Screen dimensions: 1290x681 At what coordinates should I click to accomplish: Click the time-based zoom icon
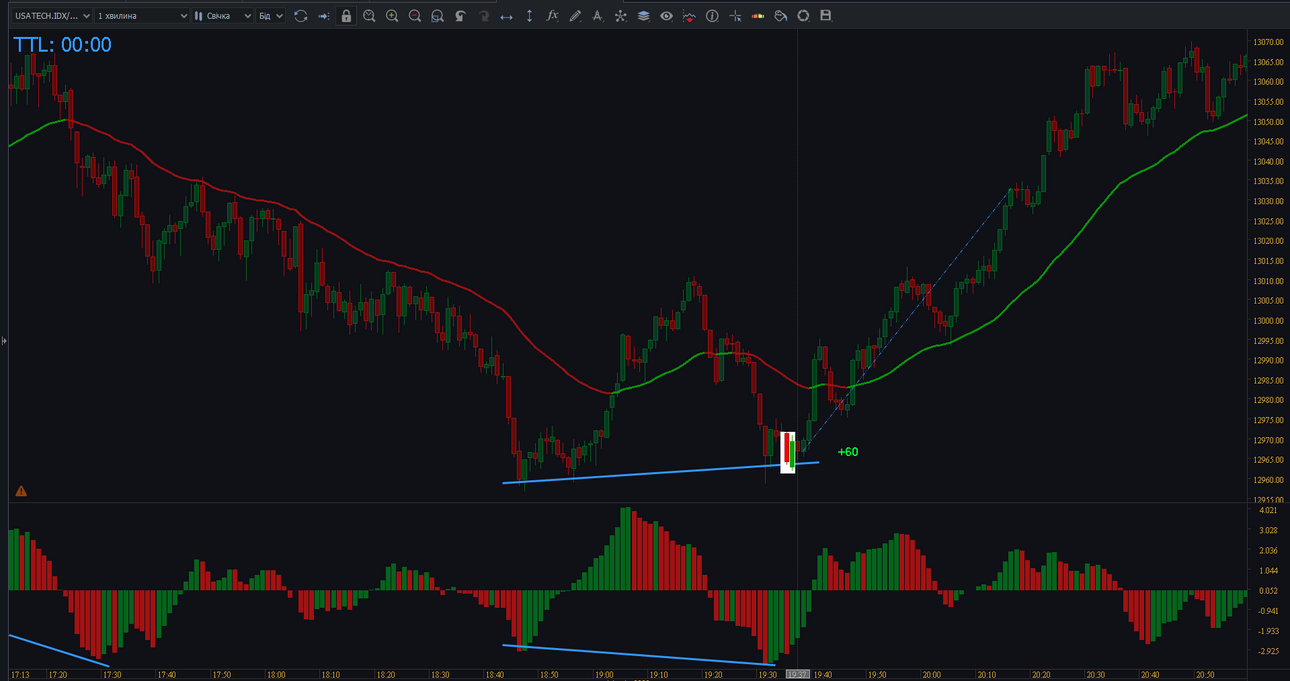369,16
